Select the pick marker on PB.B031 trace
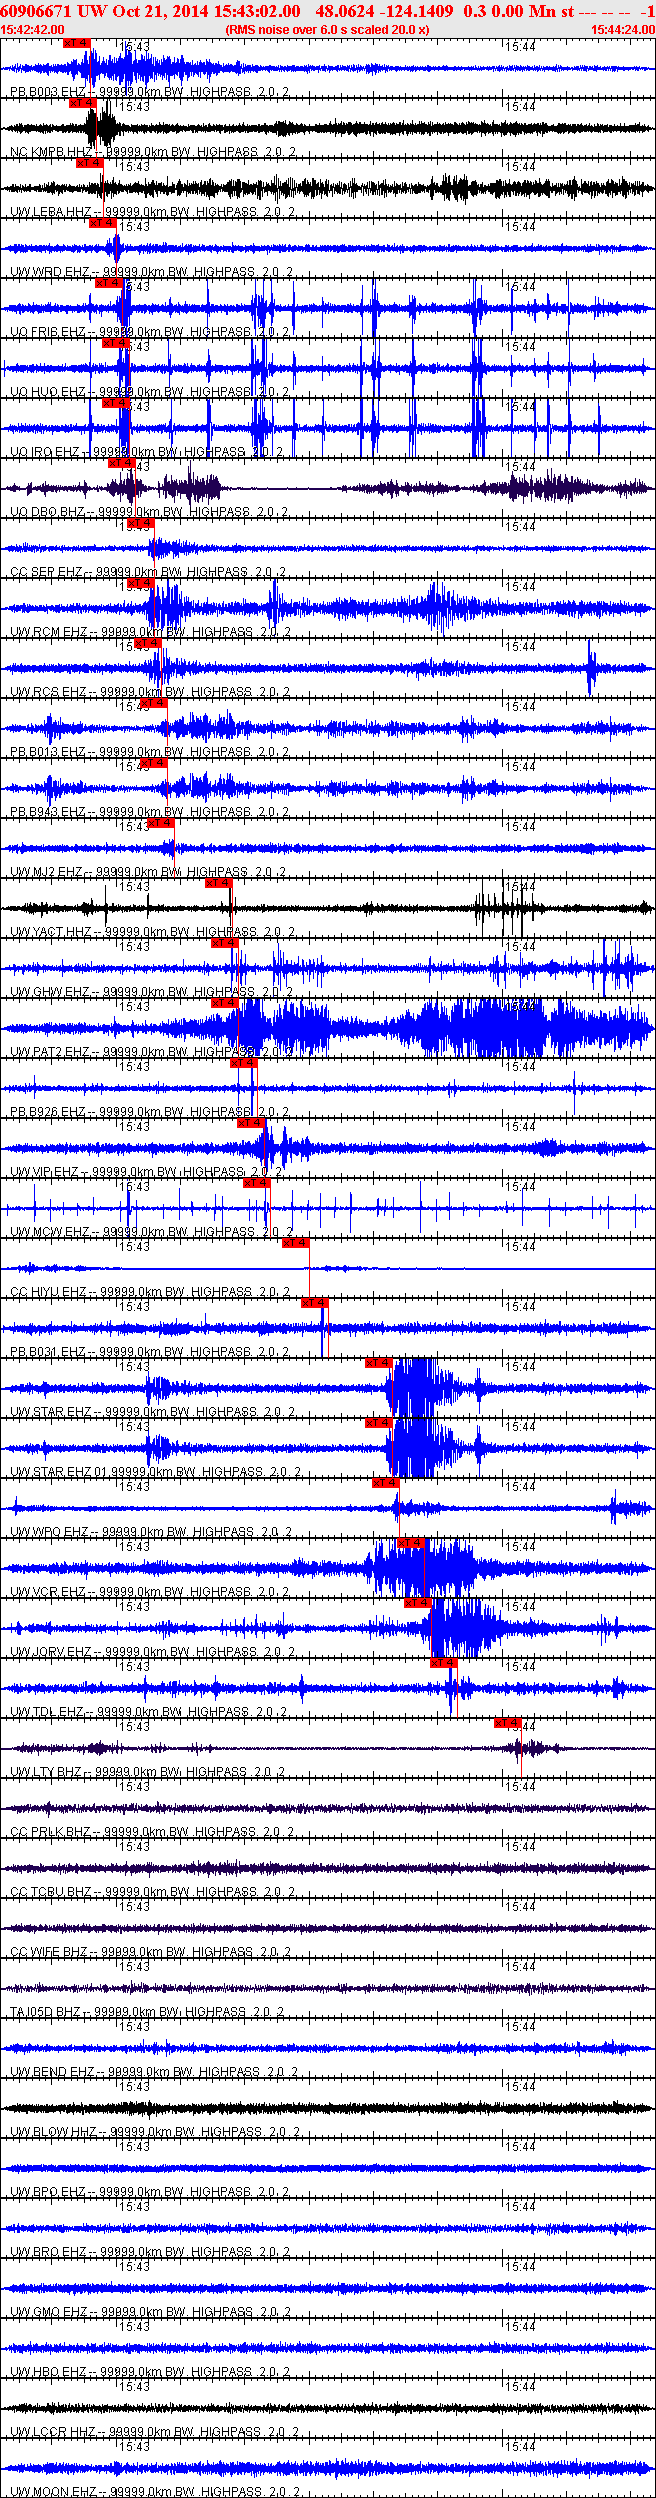Image resolution: width=656 pixels, height=2498 pixels. tap(315, 1302)
